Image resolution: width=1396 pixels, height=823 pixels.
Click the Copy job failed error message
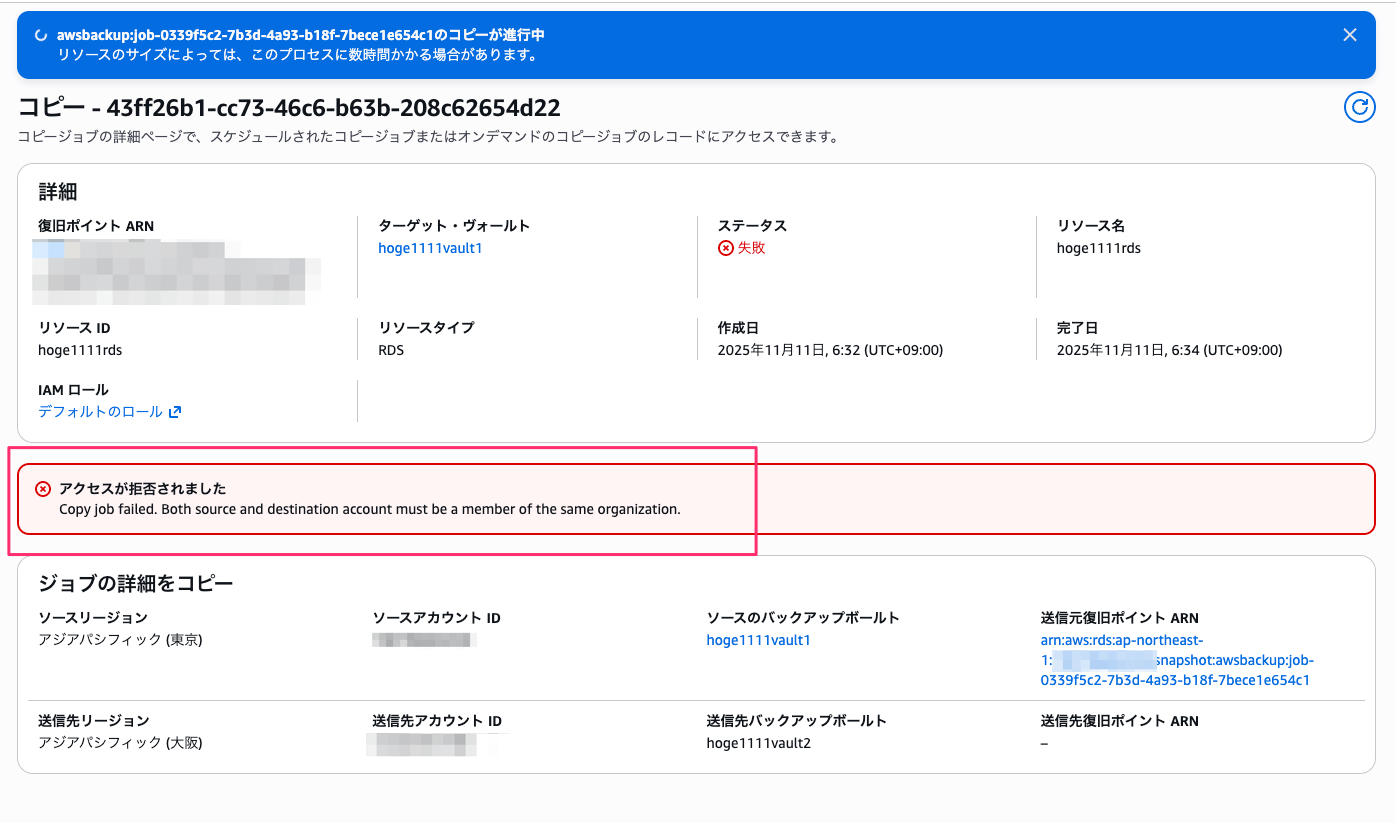(x=369, y=509)
